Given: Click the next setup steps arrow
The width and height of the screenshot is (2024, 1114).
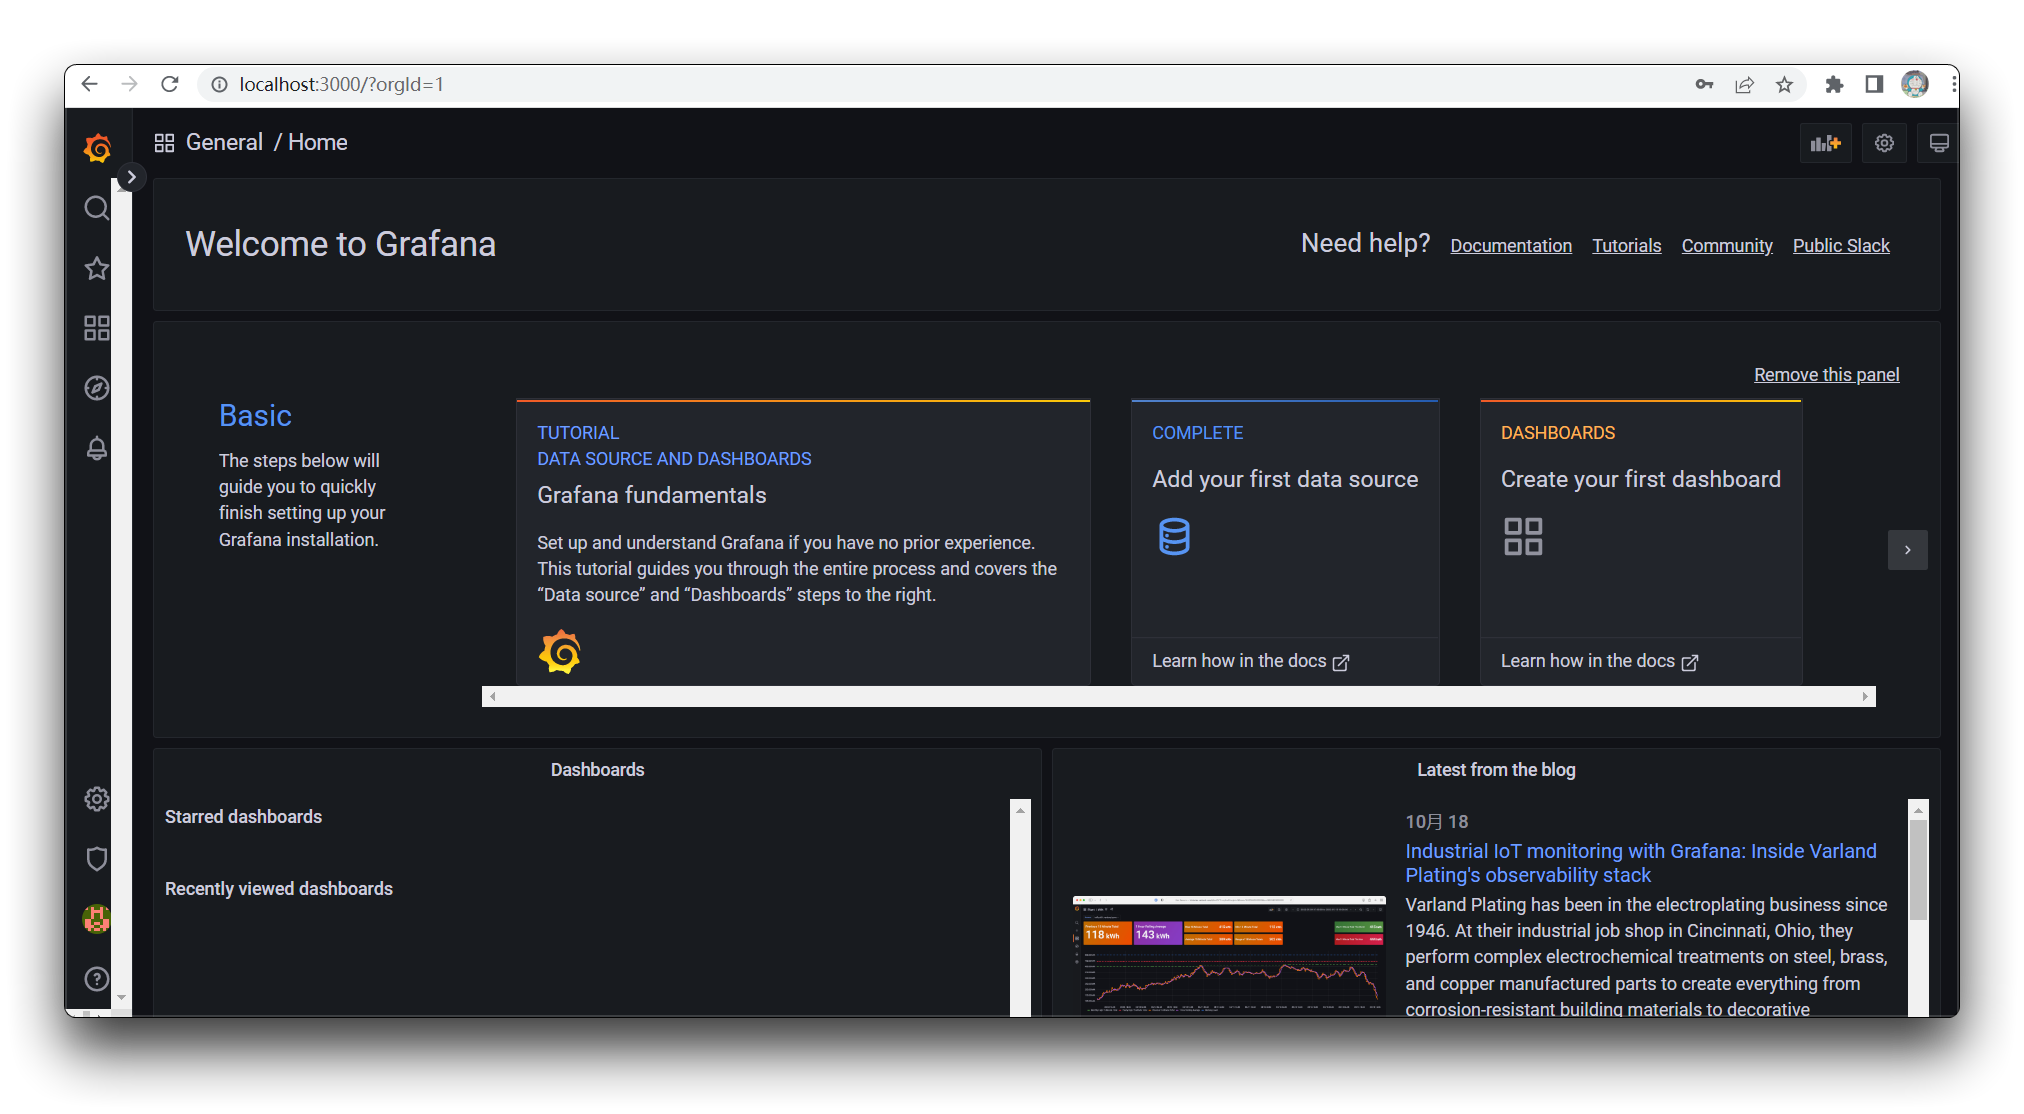Looking at the screenshot, I should click(1907, 550).
